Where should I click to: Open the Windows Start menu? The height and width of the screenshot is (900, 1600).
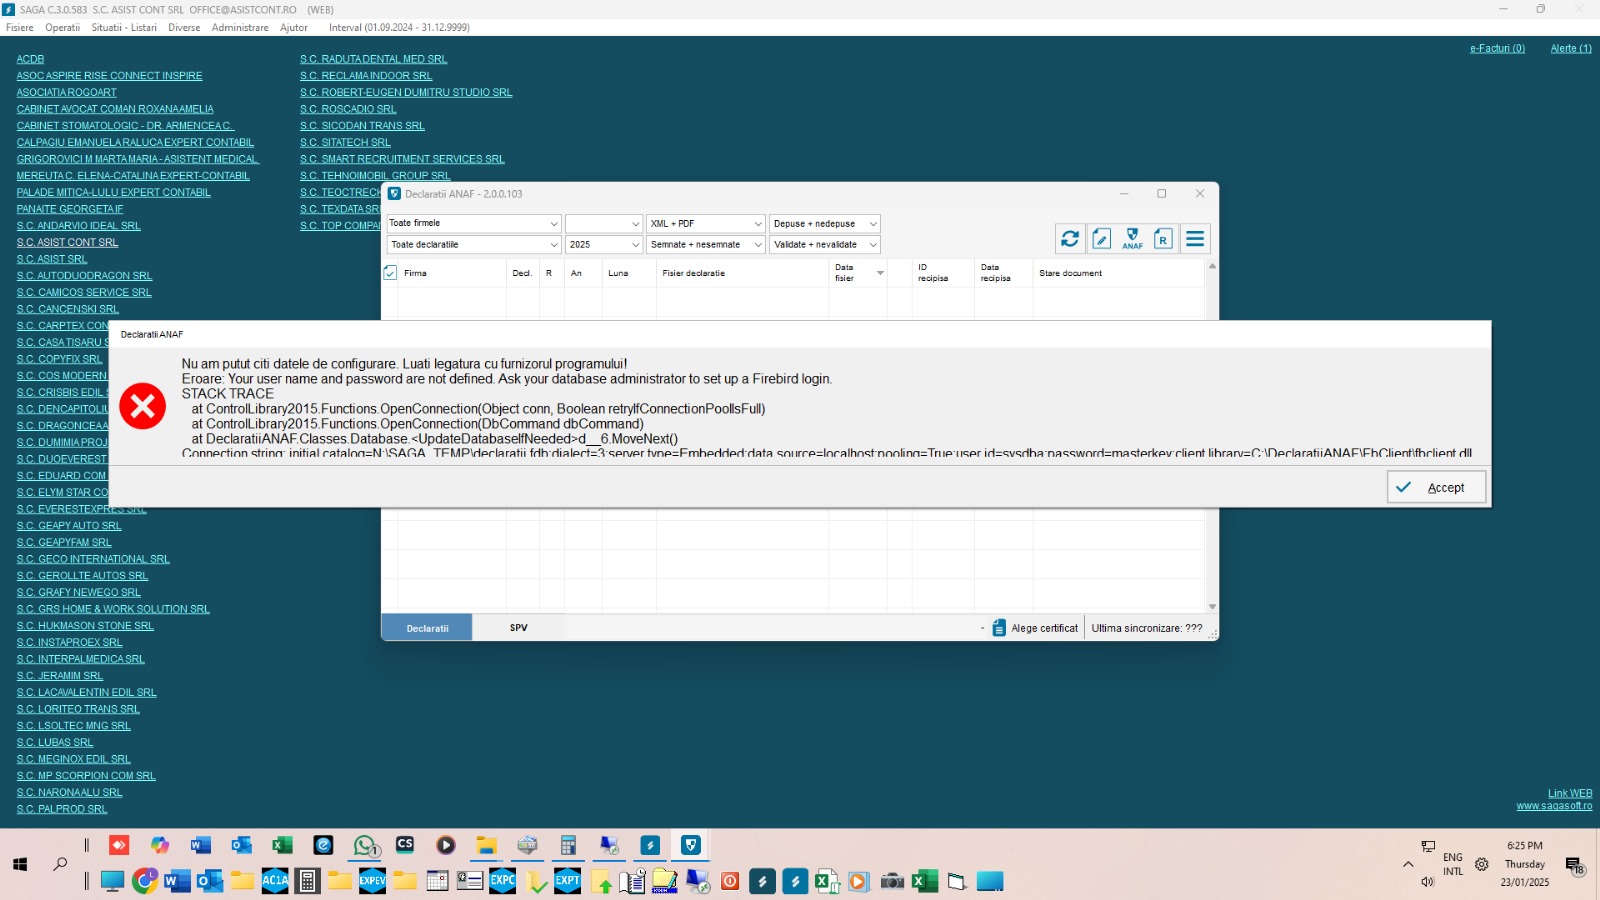(20, 864)
